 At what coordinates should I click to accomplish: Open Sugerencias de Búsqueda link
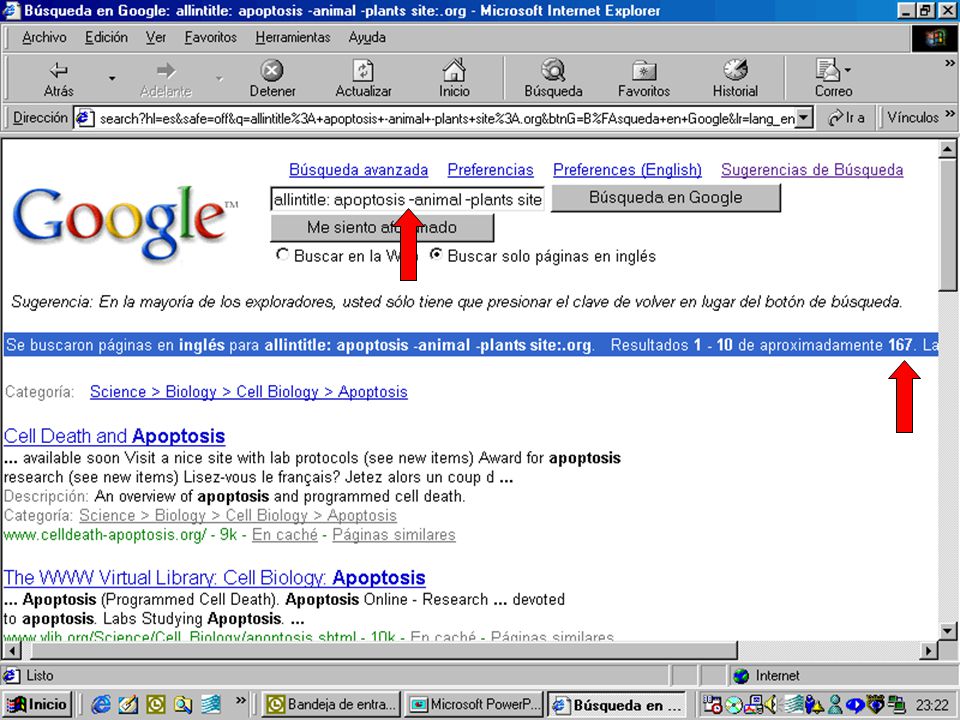point(812,170)
